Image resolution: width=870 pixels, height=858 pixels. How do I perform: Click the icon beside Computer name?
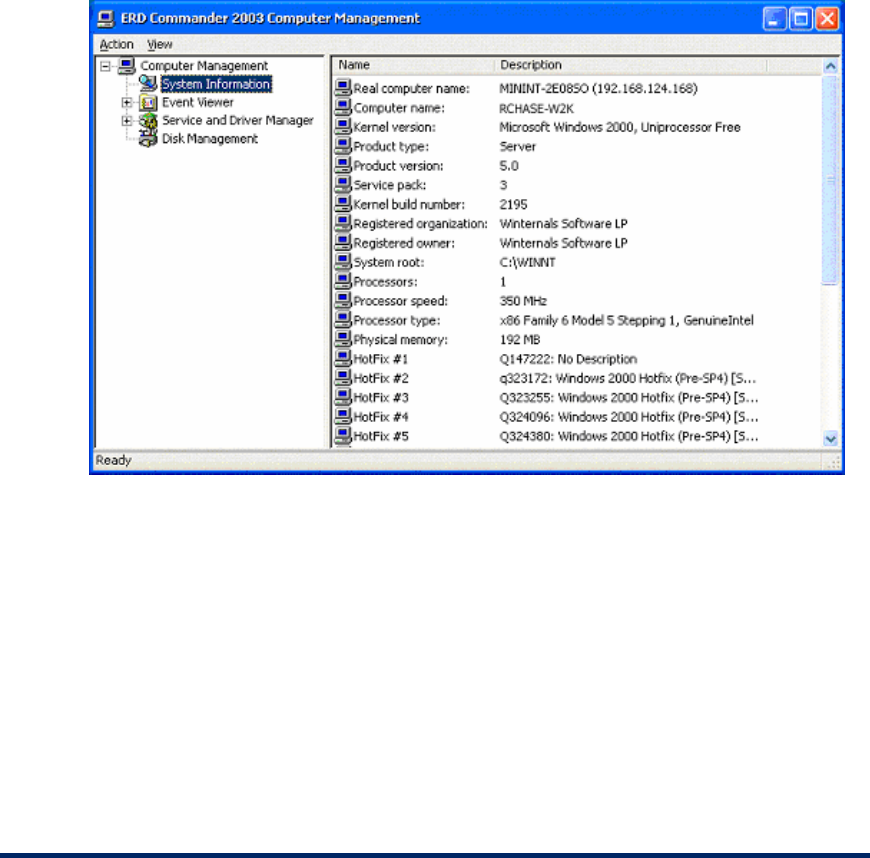point(343,107)
